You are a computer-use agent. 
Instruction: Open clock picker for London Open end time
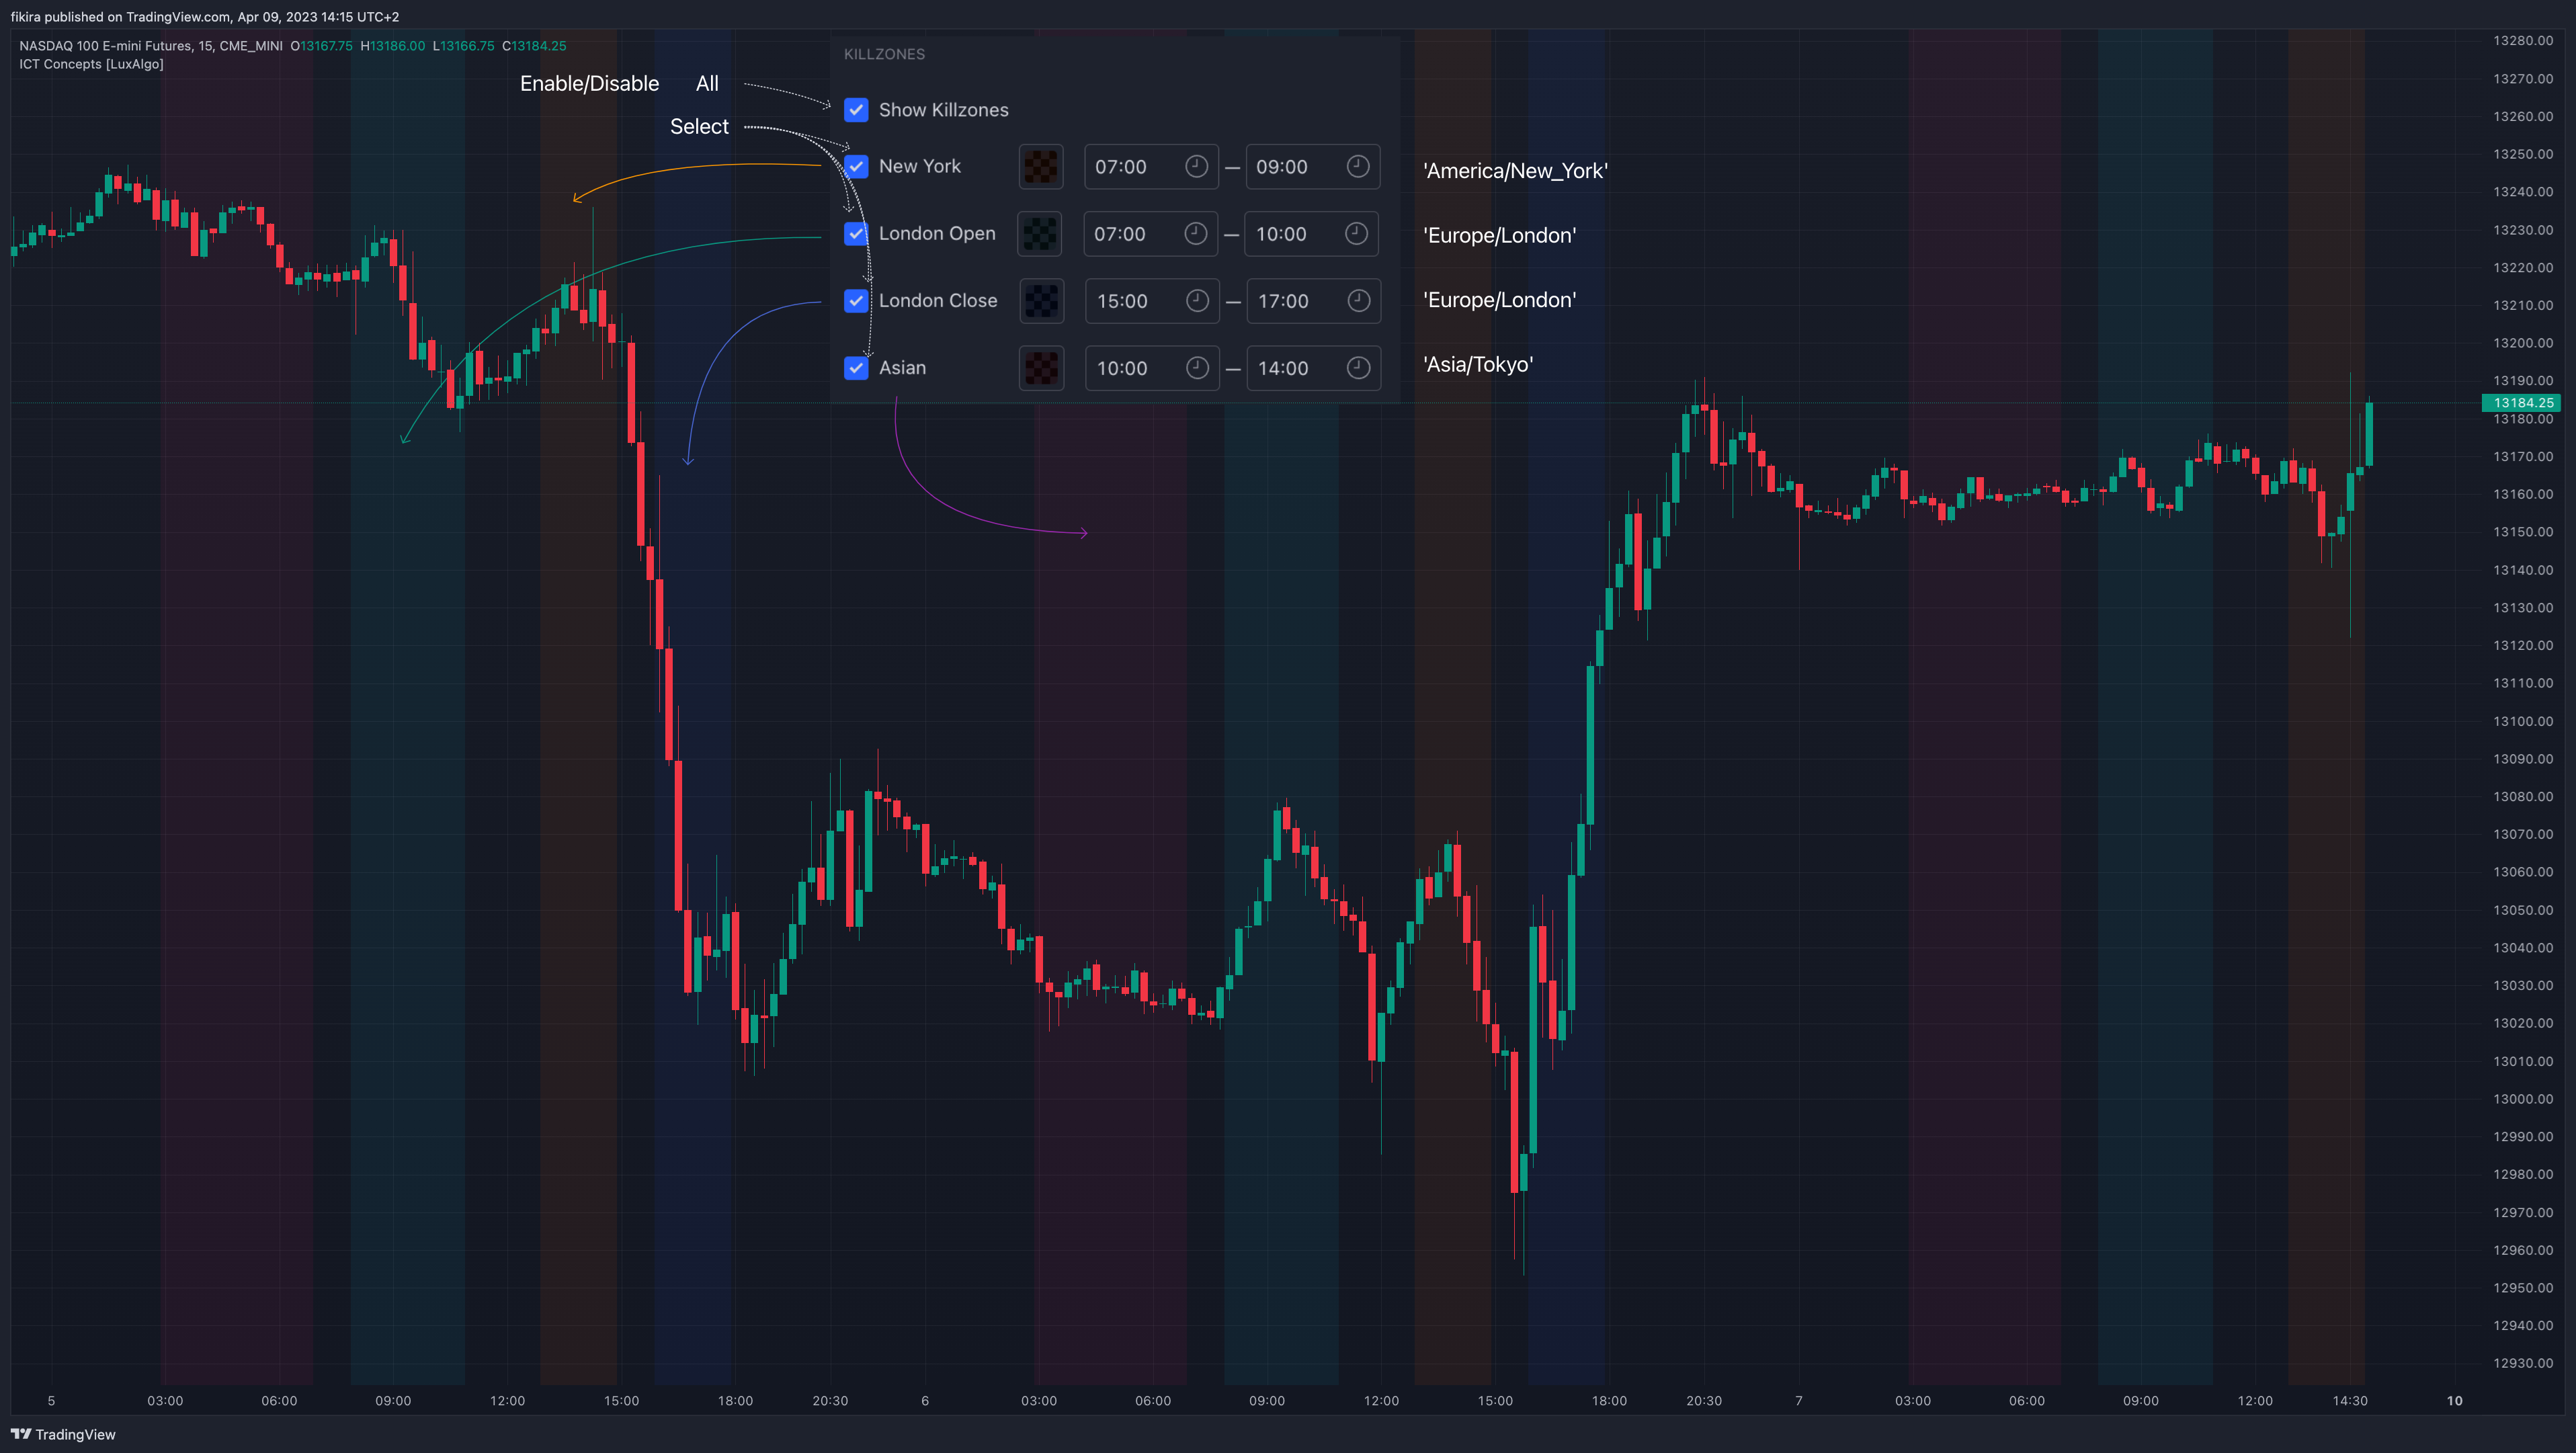click(1356, 233)
